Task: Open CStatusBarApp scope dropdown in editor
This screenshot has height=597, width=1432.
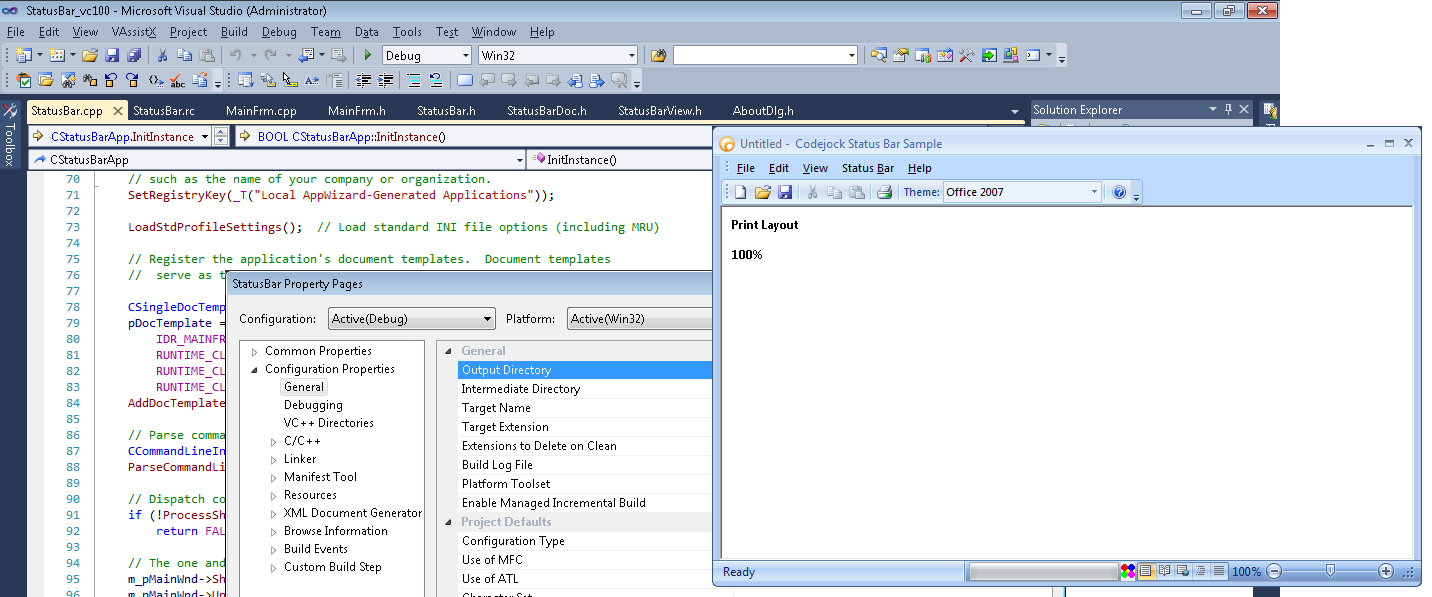Action: (519, 159)
